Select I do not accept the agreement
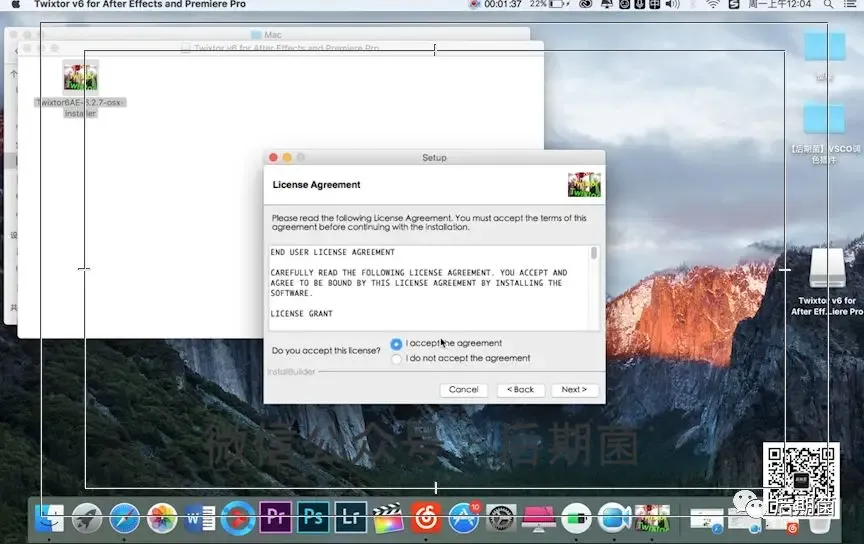 tap(396, 359)
